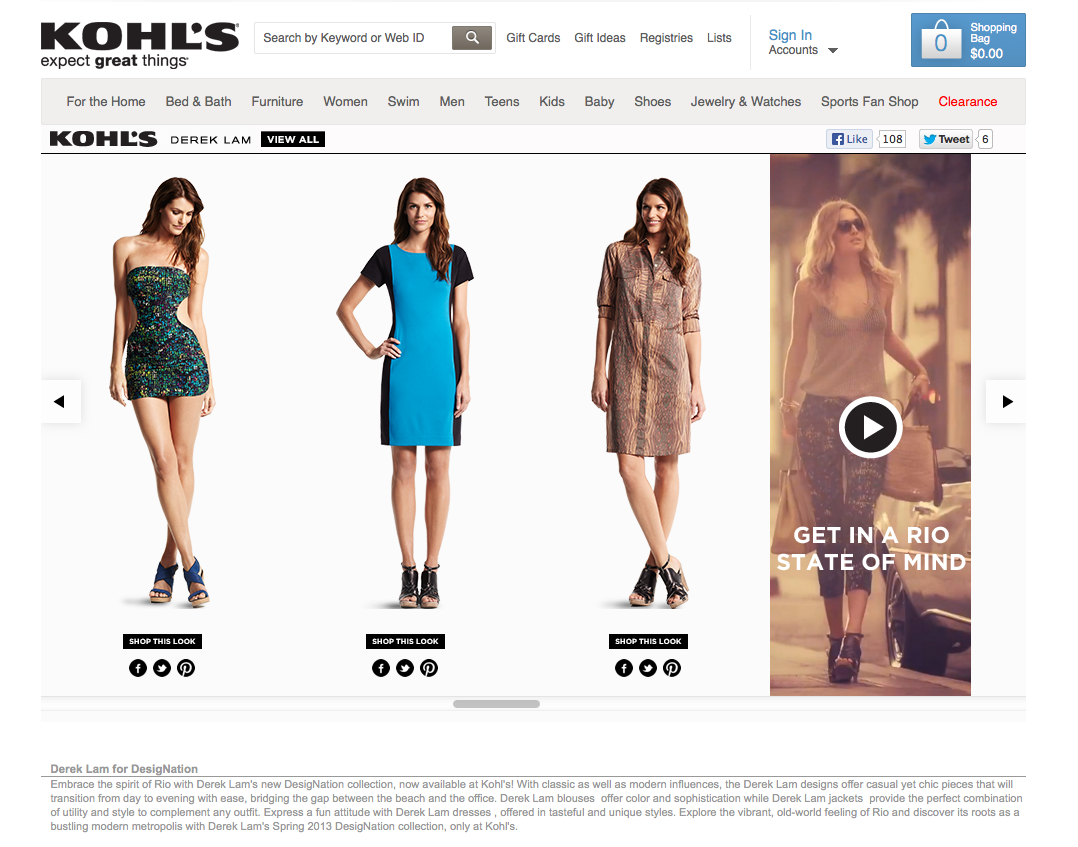Open the Shoes menu
Screen dimensions: 1078x847
coord(652,102)
